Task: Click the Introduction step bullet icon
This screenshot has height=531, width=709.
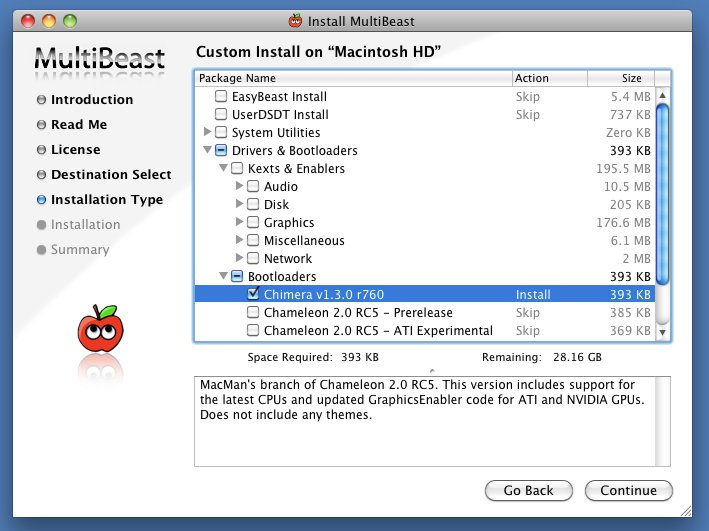Action: pos(41,100)
